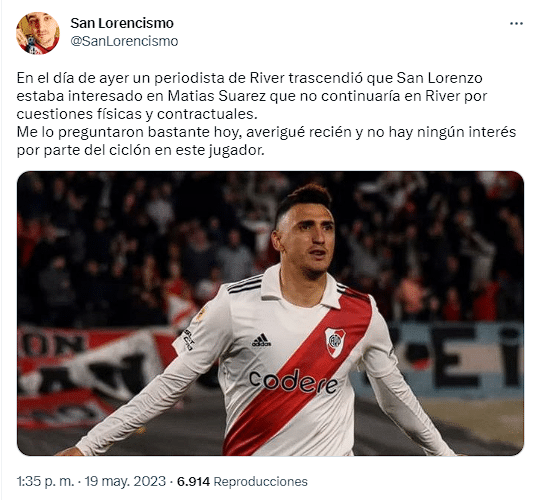Click the word Reproducciones below the tweet
This screenshot has width=540, height=500.
(260, 481)
